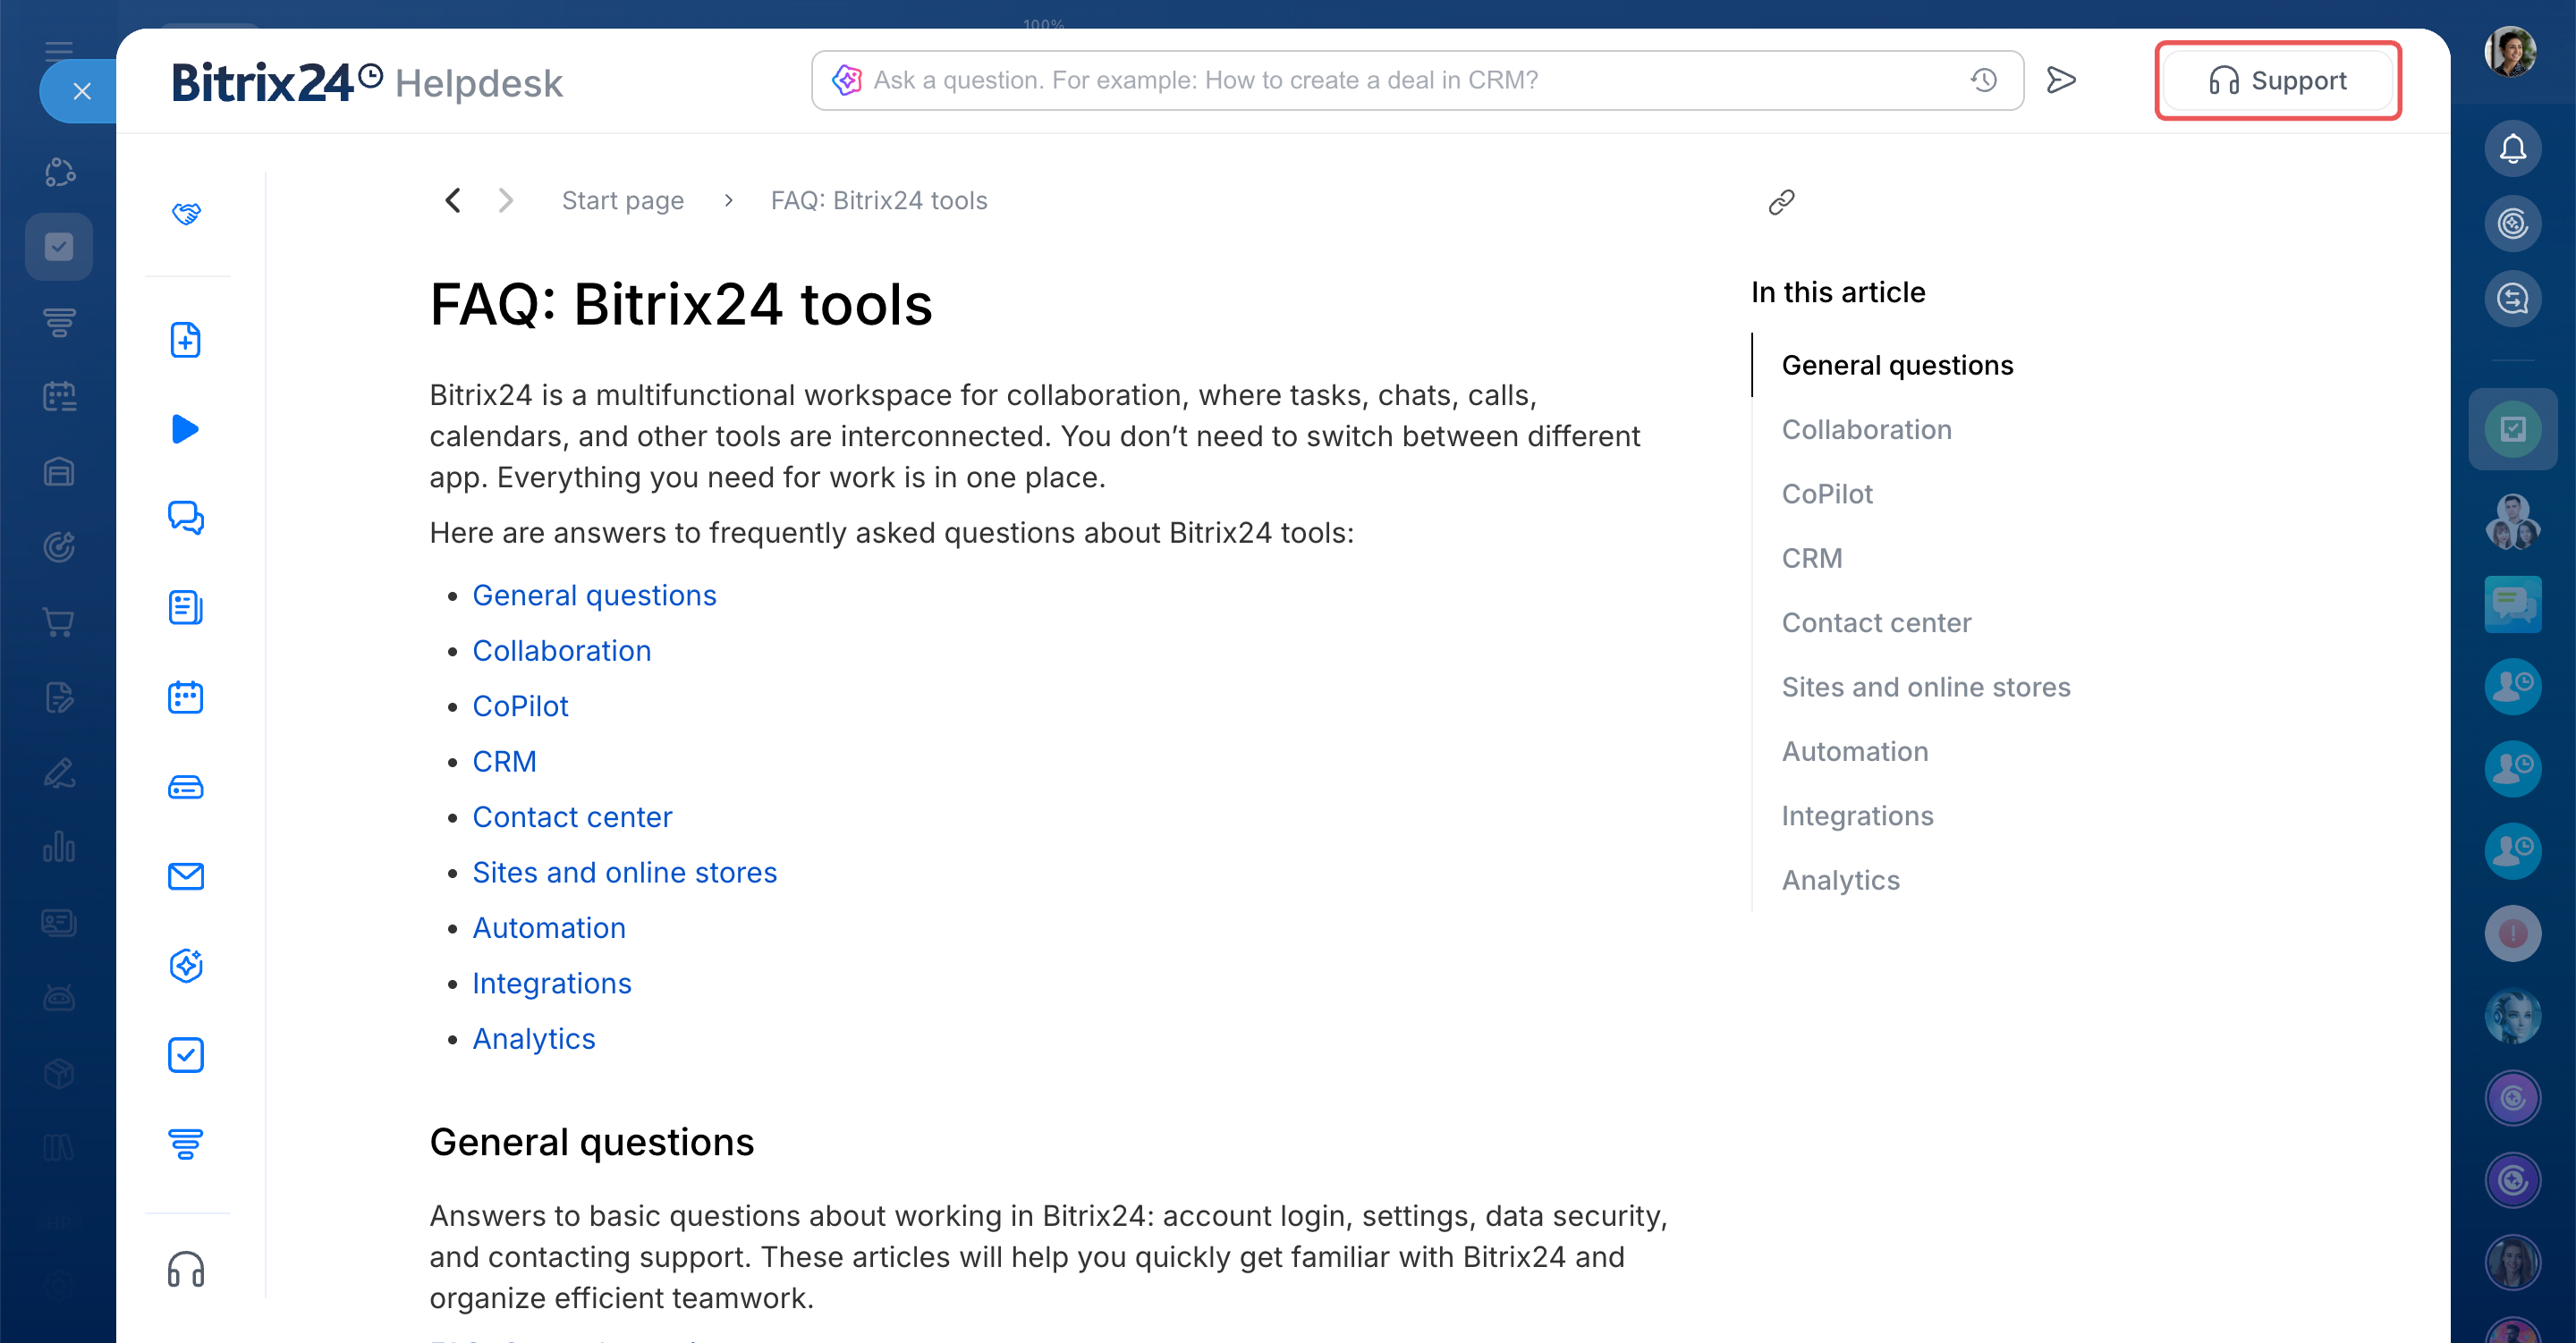Click the play icon in helpdesk sidebar
The image size is (2576, 1343).
point(186,429)
